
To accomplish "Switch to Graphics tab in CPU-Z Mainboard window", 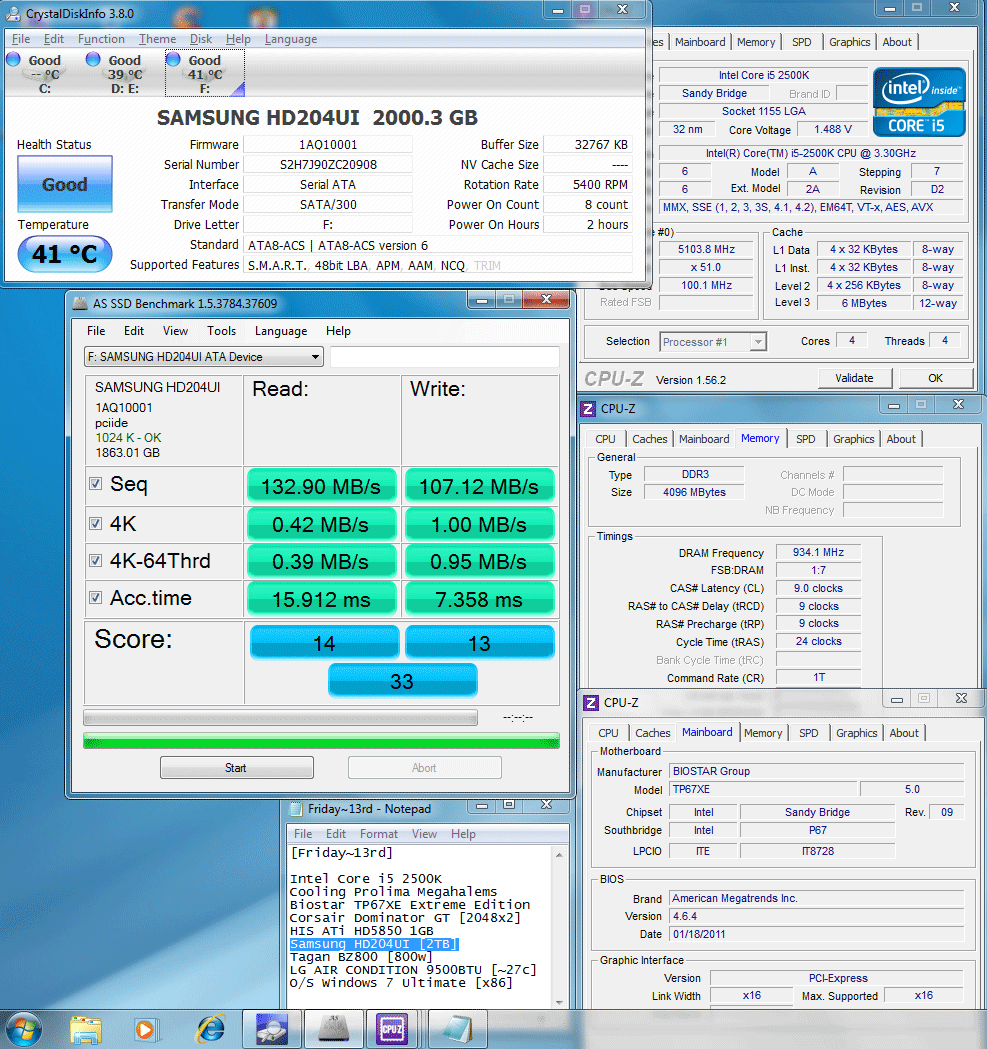I will pos(857,733).
